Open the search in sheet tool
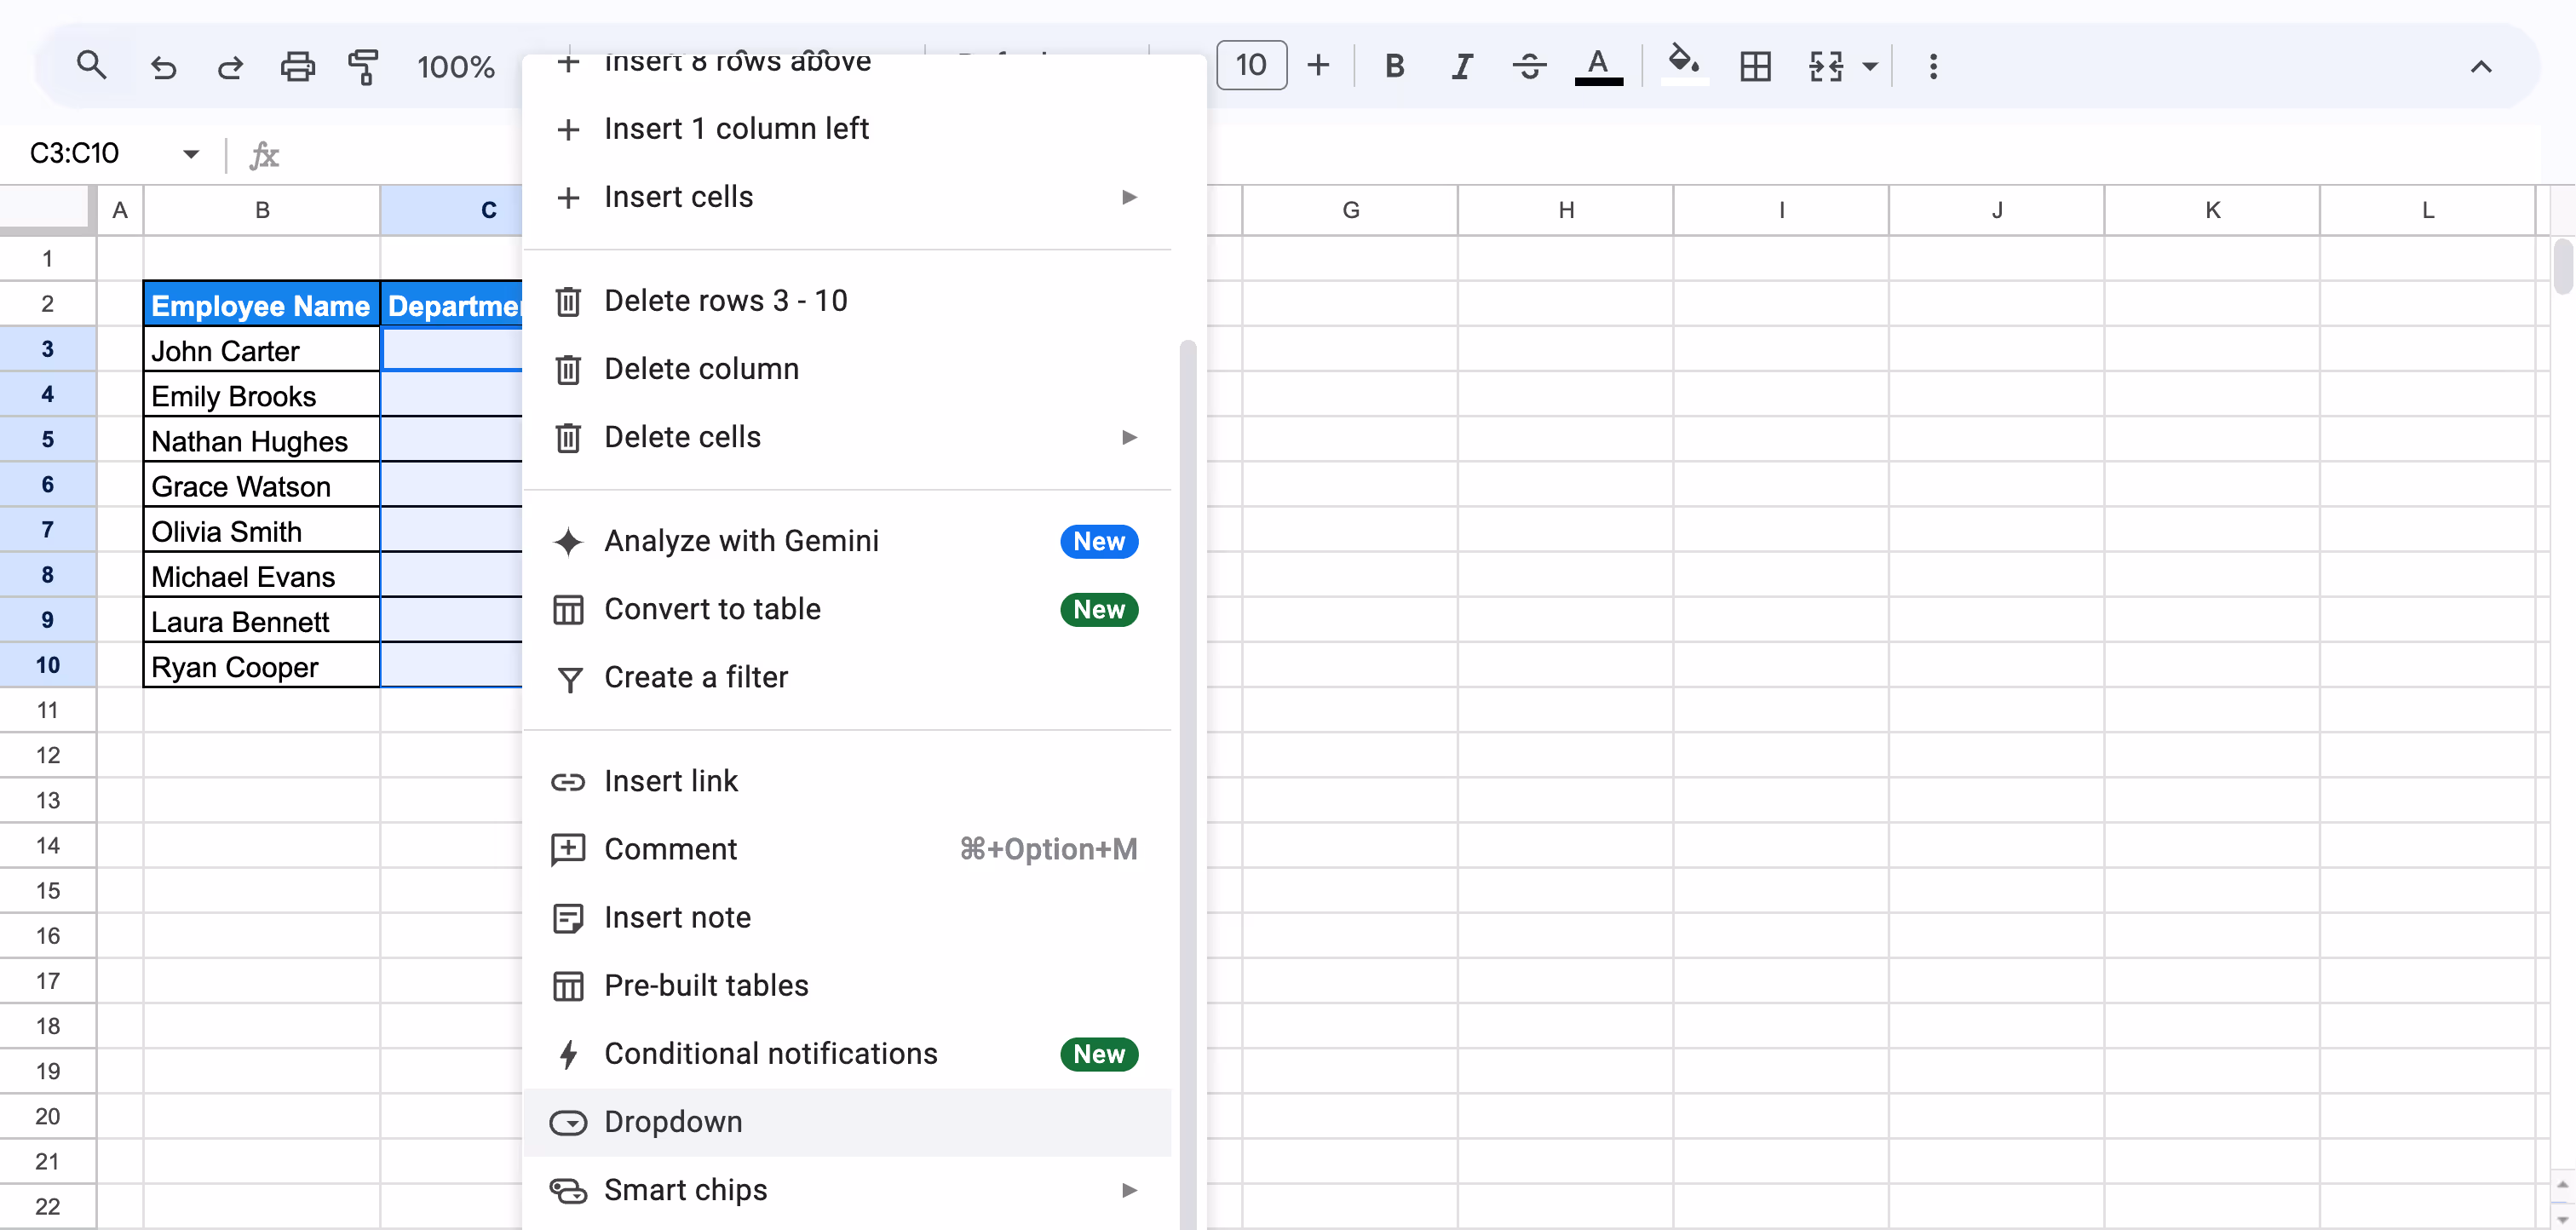2576x1230 pixels. coord(92,66)
